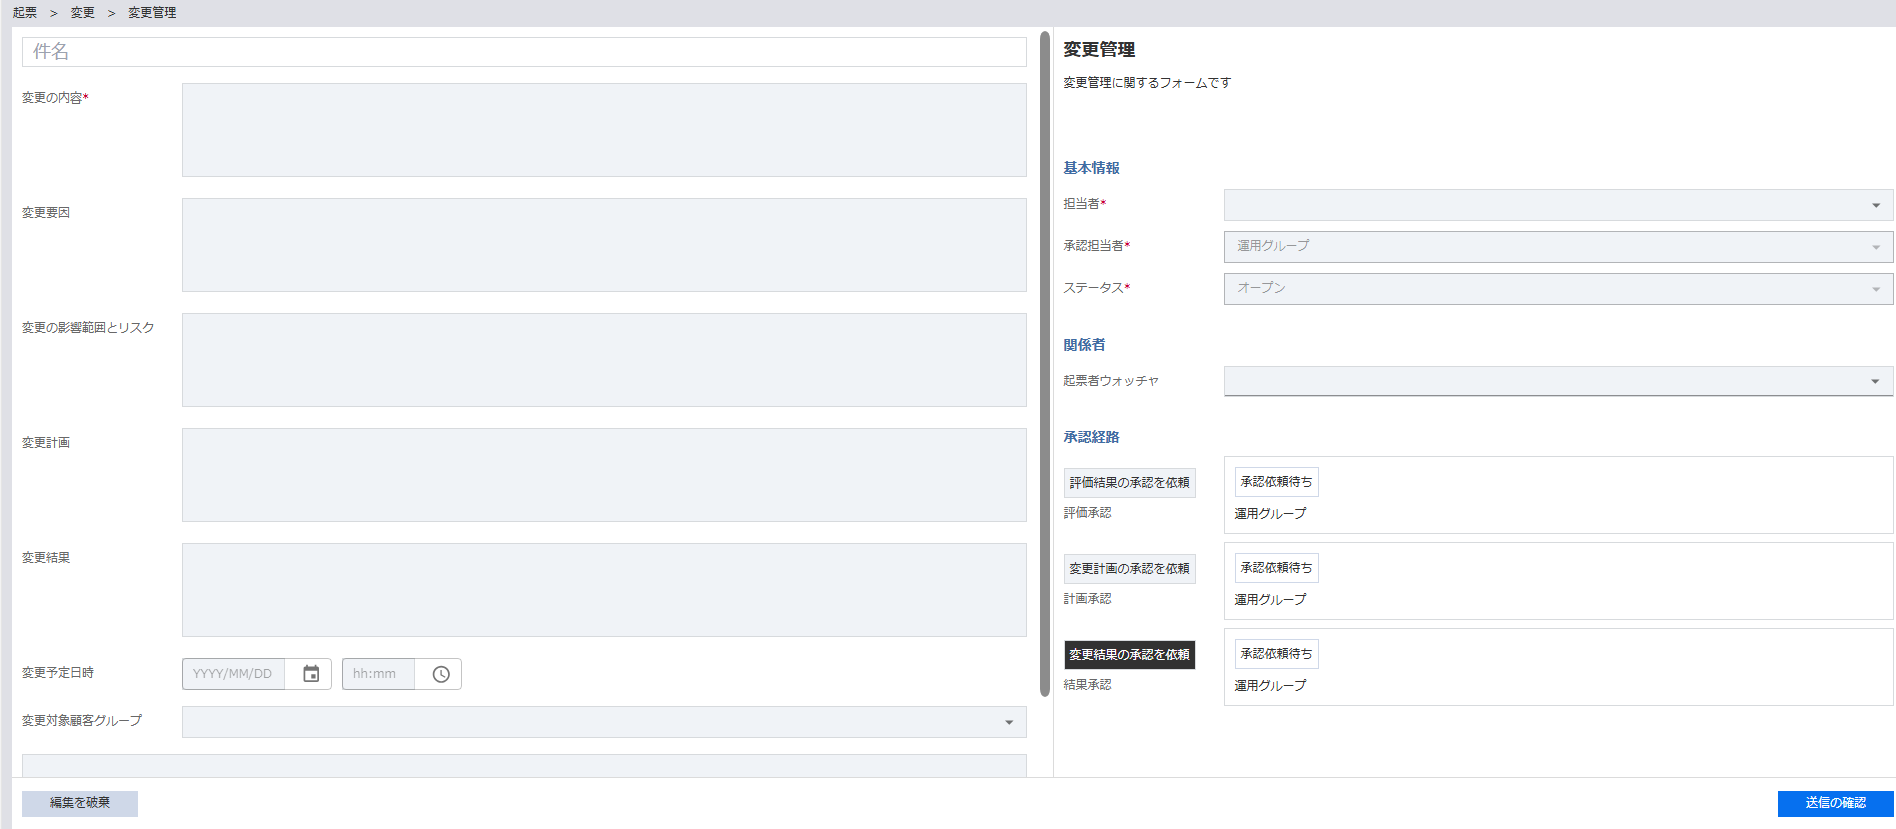The image size is (1896, 829).
Task: Click the YYYY/MM/DD date input field
Action: 233,674
